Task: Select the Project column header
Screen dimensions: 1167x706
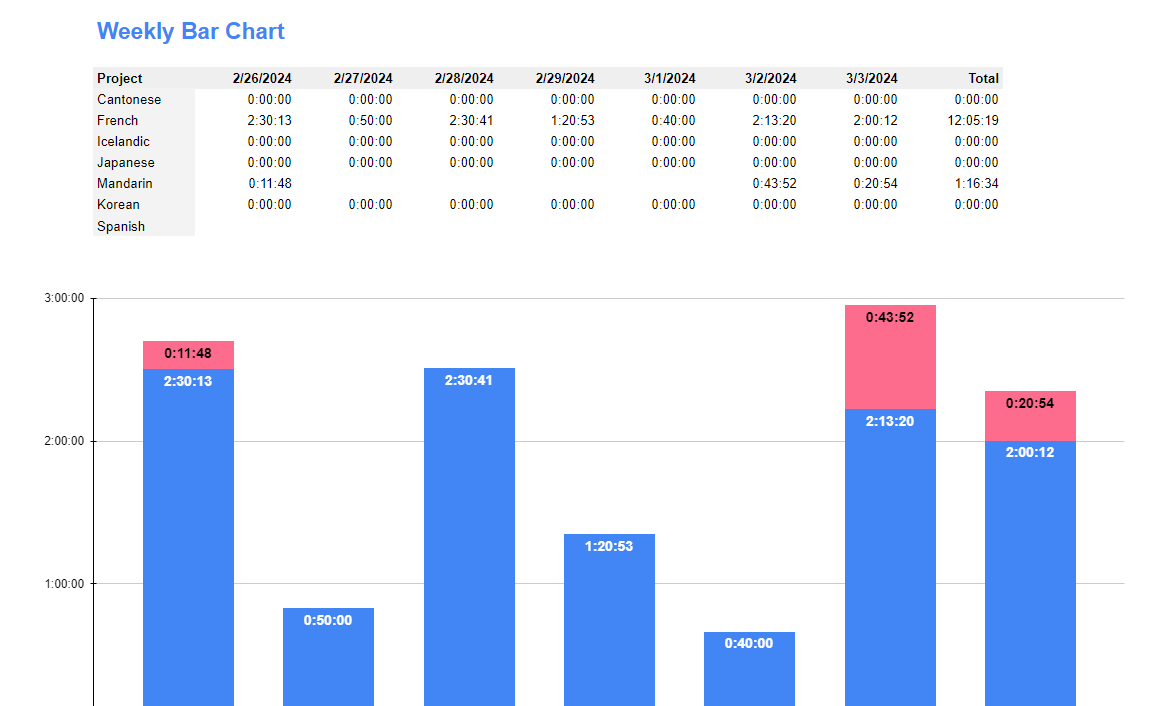Action: click(x=120, y=78)
